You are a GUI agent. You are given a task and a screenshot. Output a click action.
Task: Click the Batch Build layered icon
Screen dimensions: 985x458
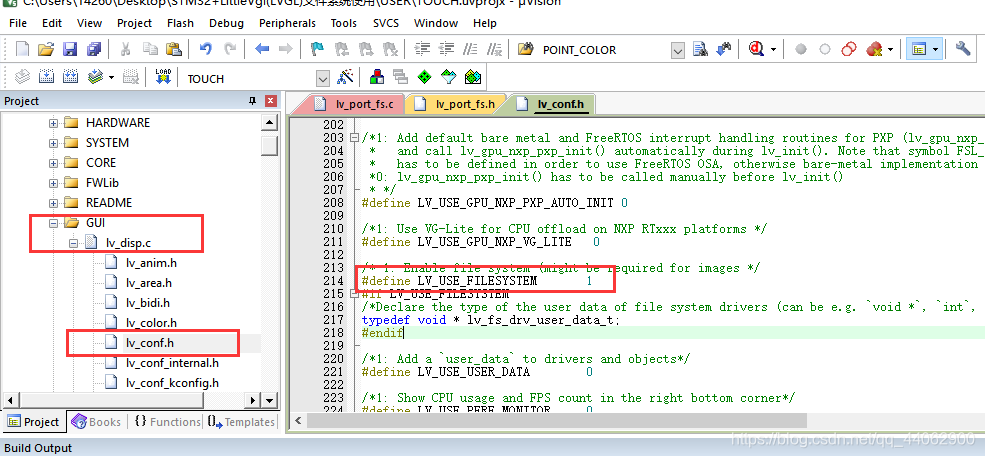[95, 77]
